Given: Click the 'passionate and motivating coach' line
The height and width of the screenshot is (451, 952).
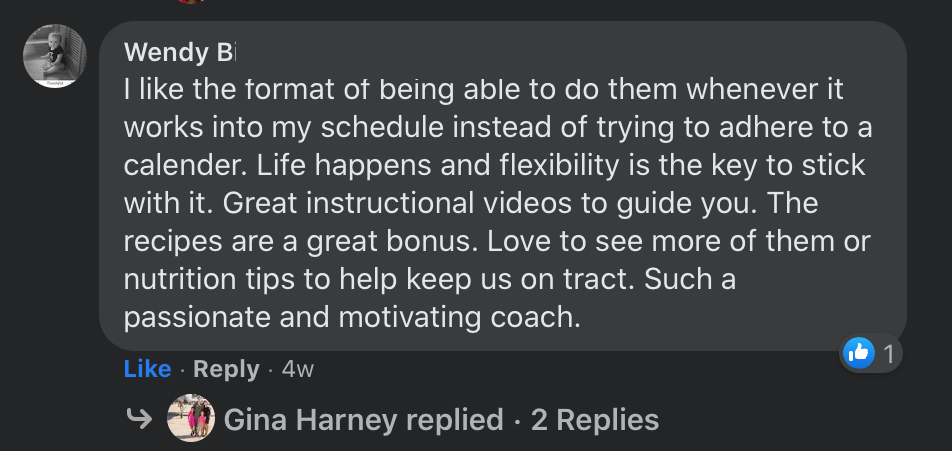Looking at the screenshot, I should [352, 317].
